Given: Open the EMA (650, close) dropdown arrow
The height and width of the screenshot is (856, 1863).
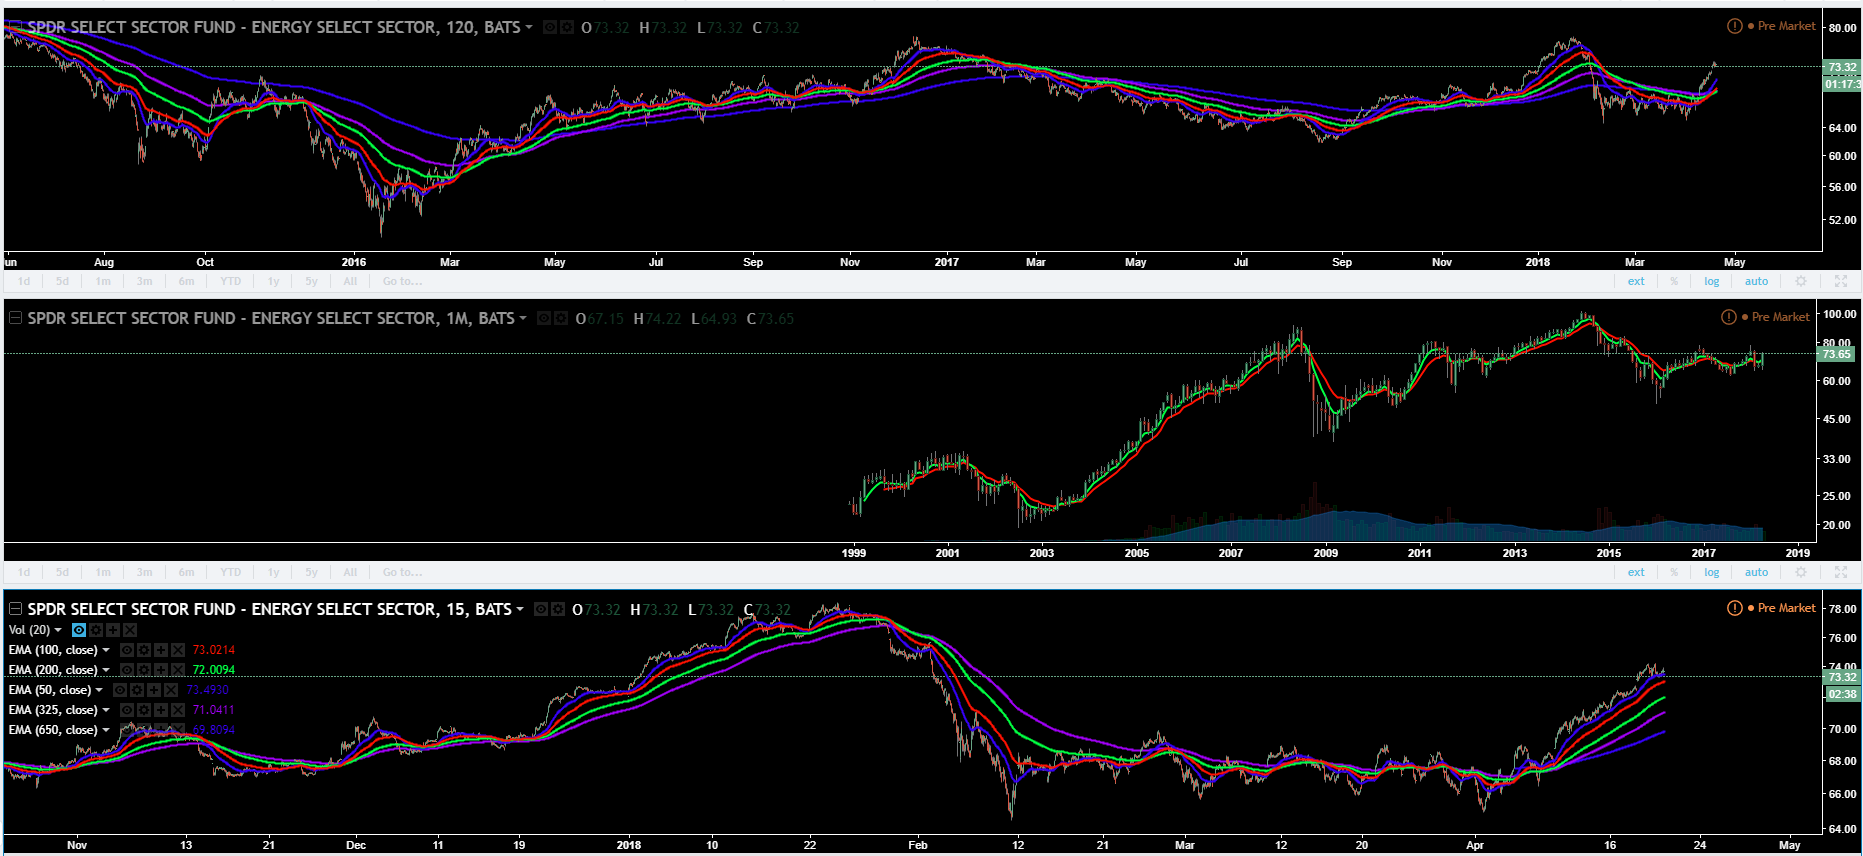Looking at the screenshot, I should point(106,730).
